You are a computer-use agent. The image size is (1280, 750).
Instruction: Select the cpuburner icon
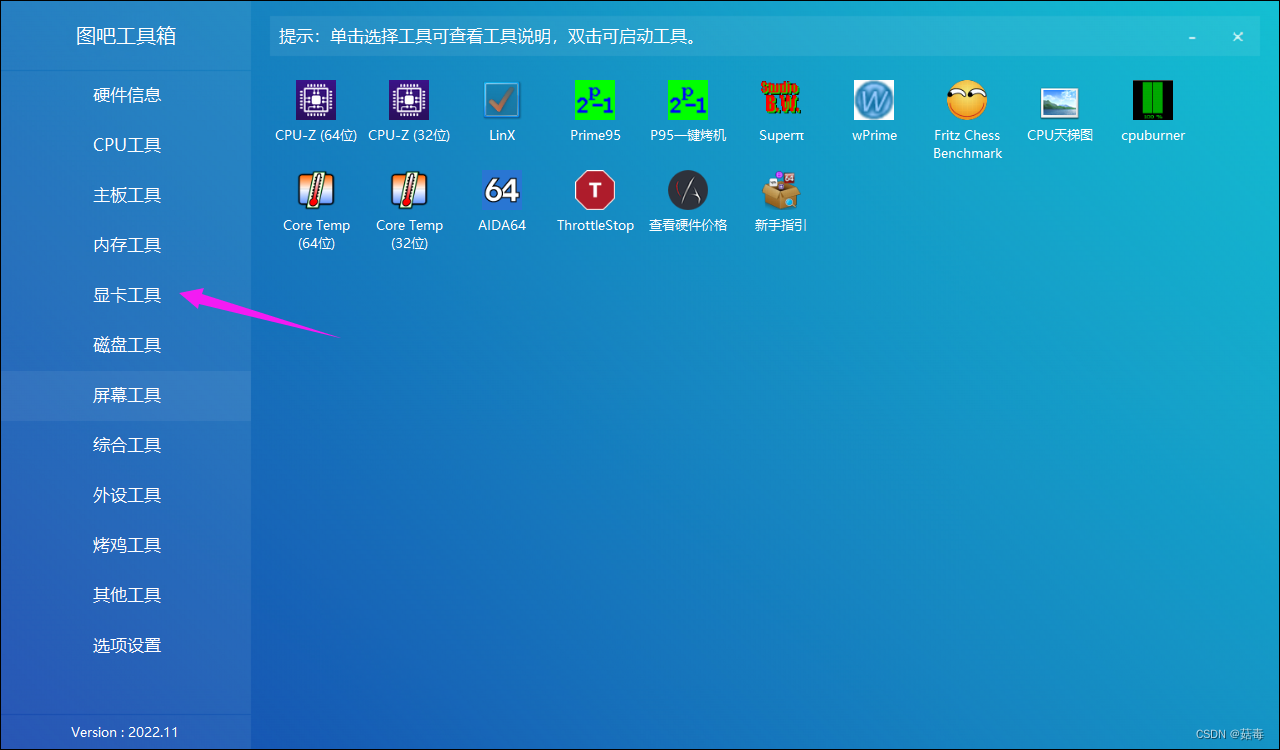[x=1153, y=100]
